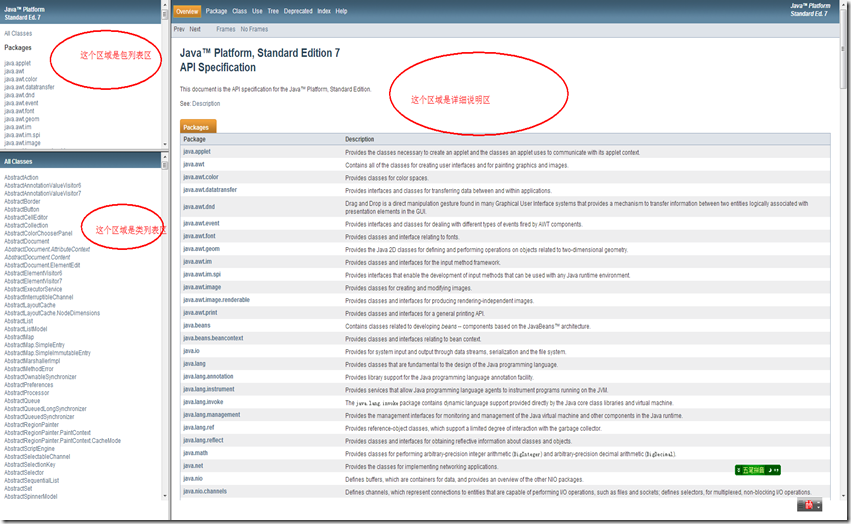Open the Overview tab

tap(187, 11)
